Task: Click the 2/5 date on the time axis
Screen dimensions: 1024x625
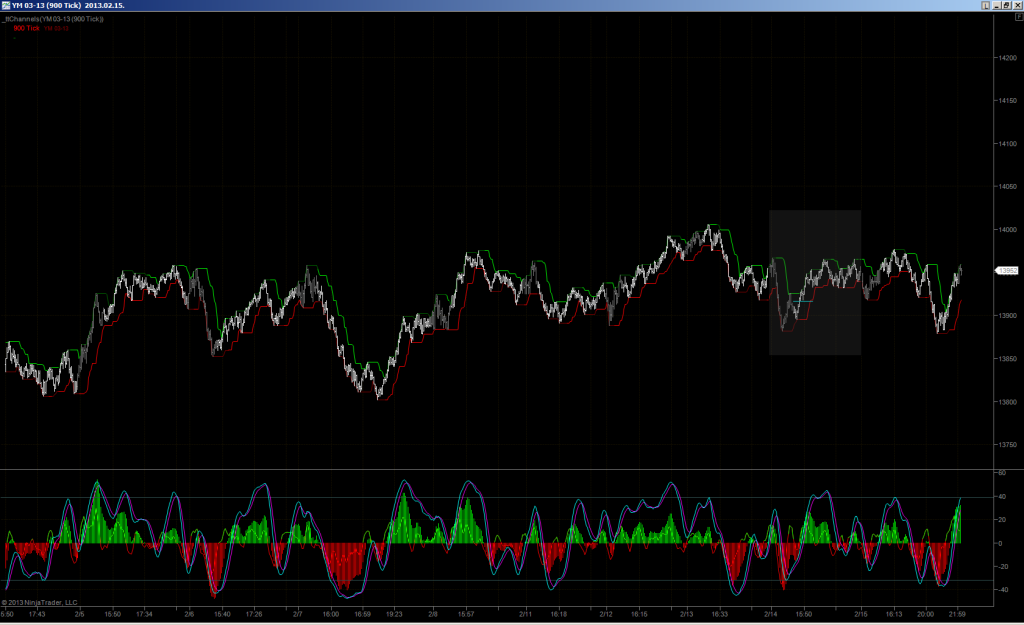Action: coord(80,614)
